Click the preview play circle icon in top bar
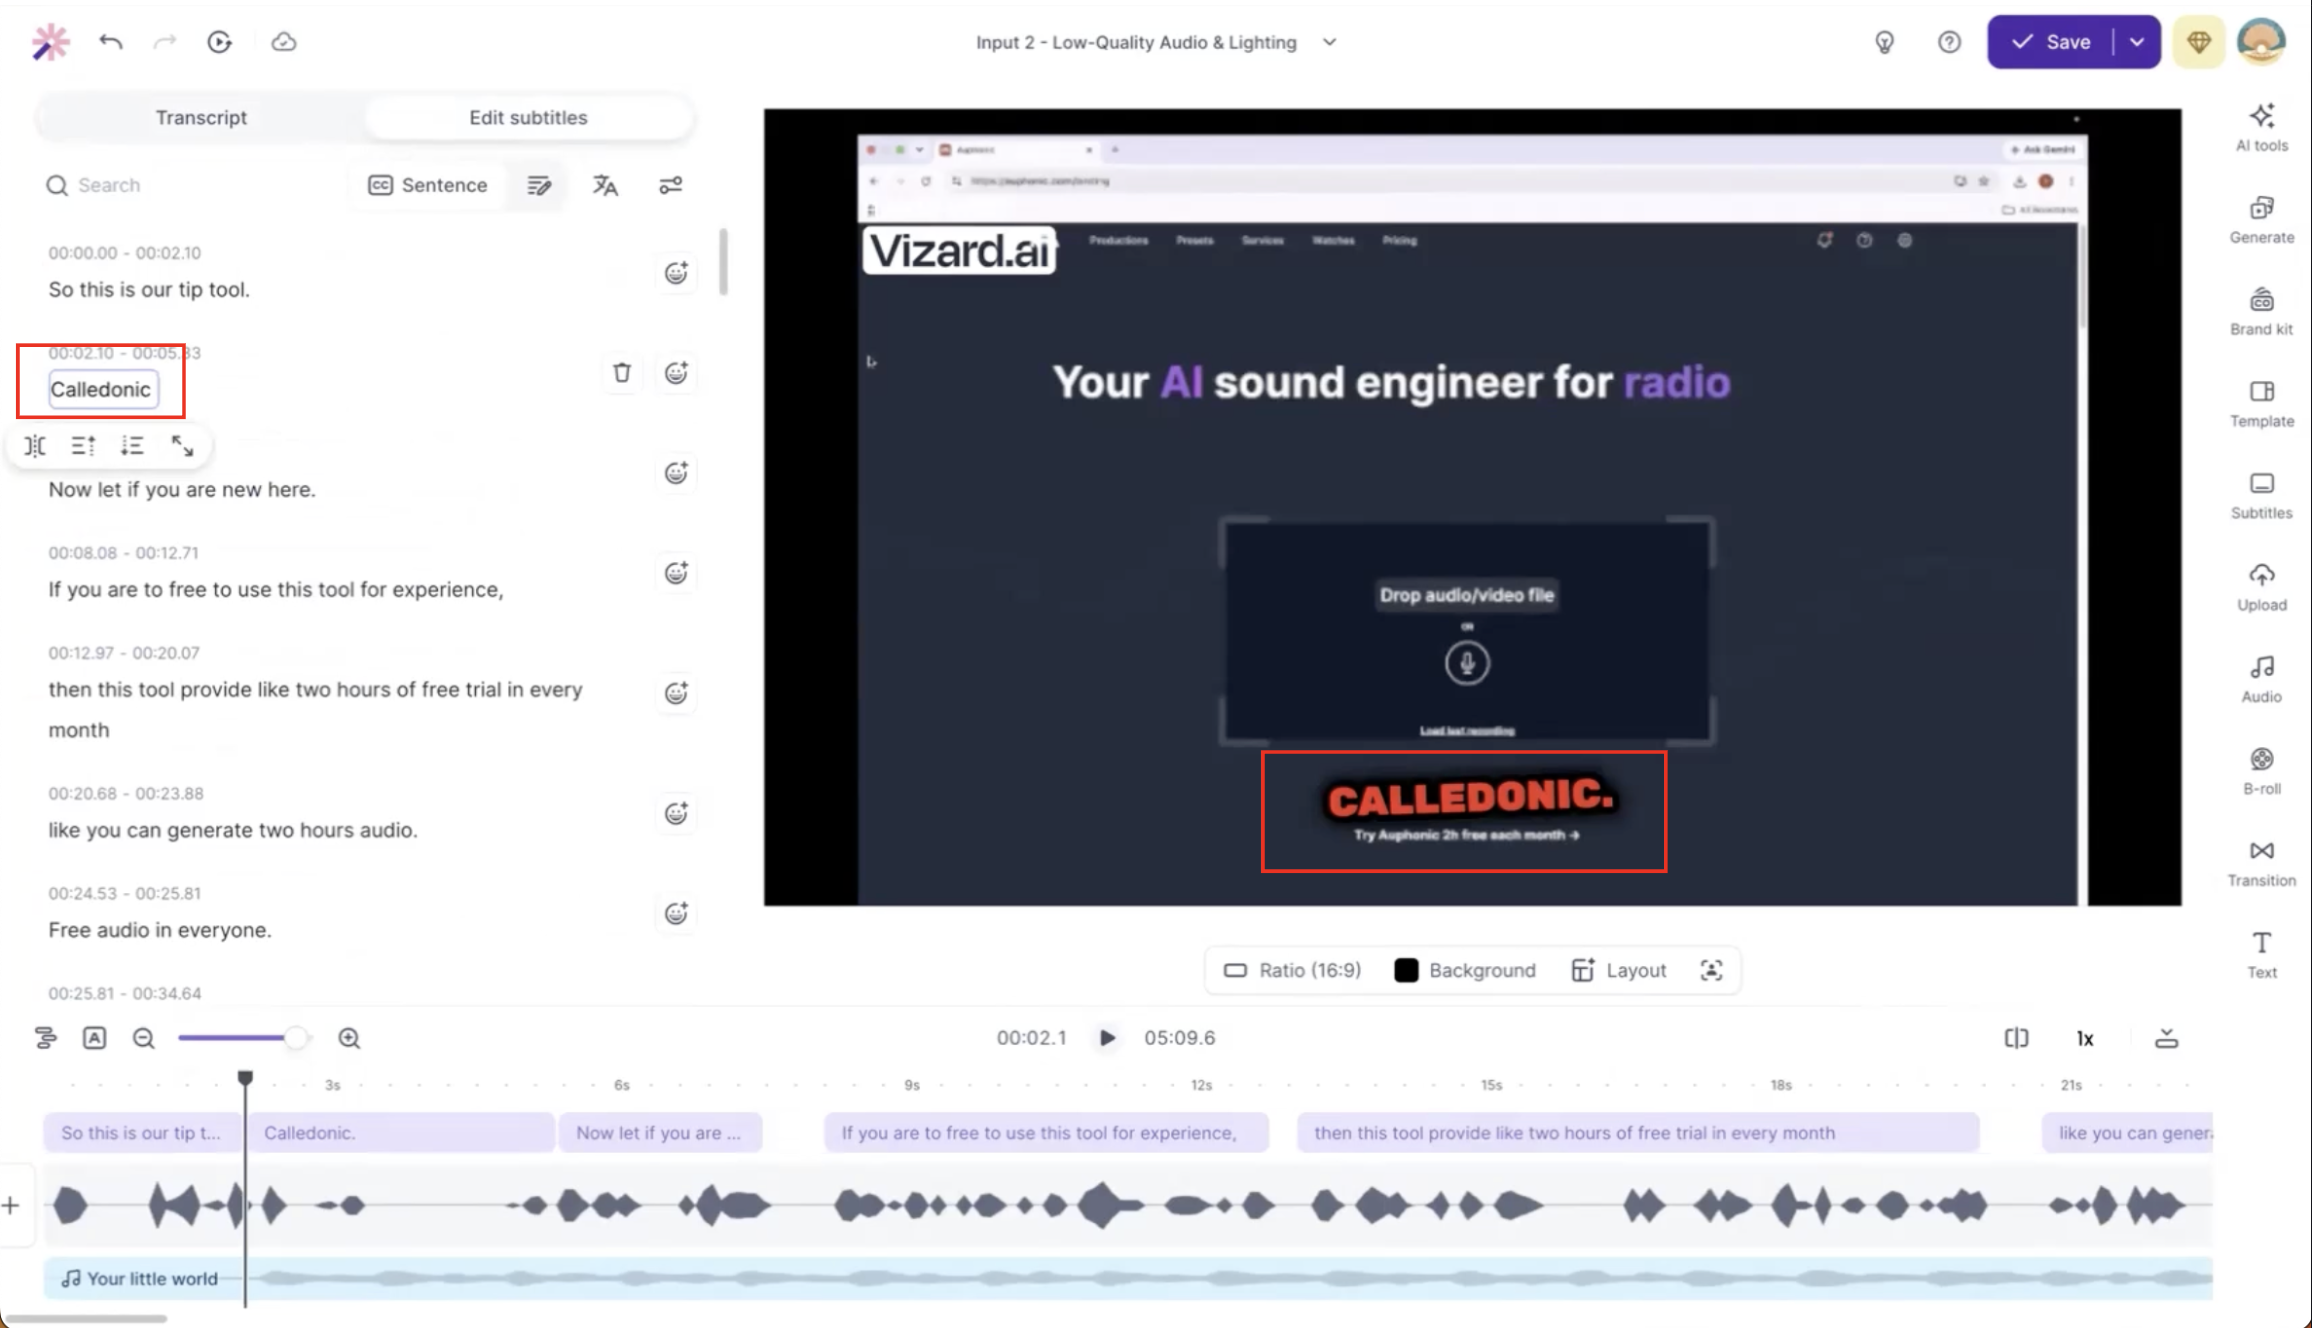2312x1328 pixels. click(x=220, y=42)
